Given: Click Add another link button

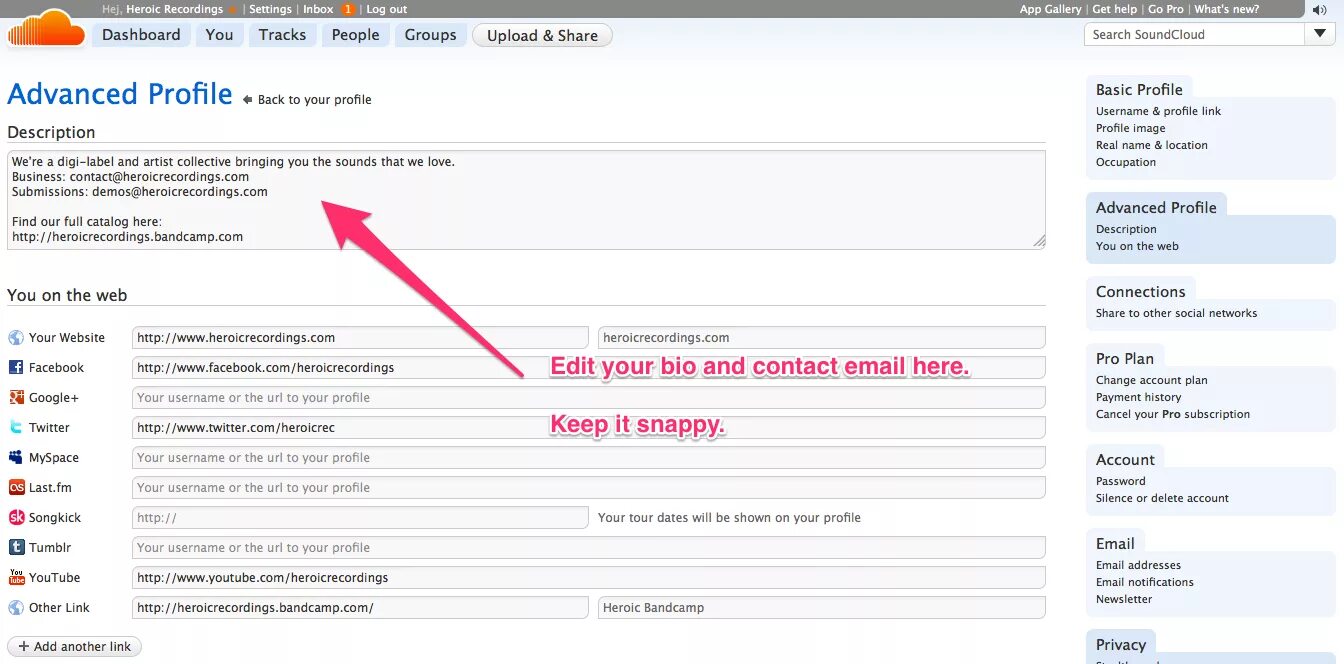Looking at the screenshot, I should 74,647.
